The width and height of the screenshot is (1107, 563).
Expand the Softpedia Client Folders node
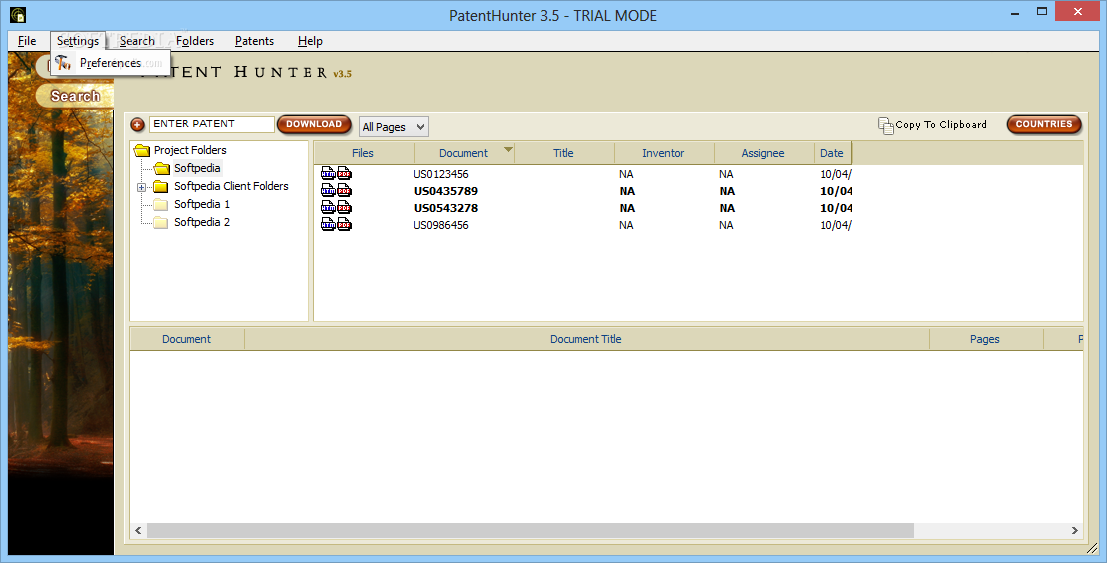pyautogui.click(x=141, y=187)
